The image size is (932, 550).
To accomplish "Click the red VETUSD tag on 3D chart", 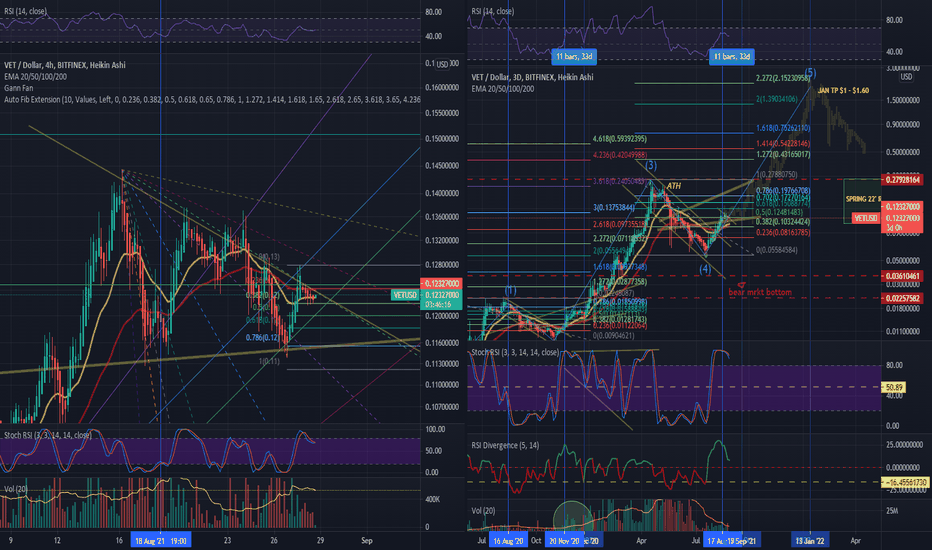I will click(x=864, y=218).
